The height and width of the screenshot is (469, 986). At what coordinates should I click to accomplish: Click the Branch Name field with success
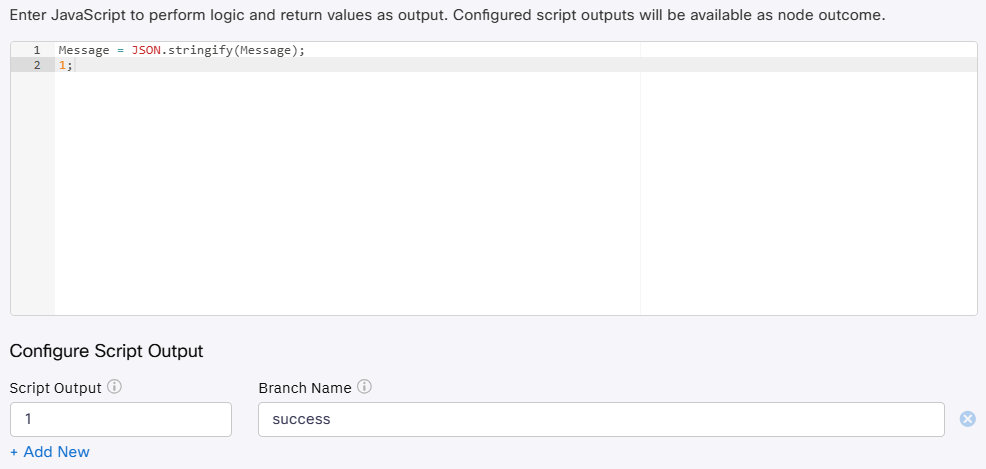tap(600, 419)
